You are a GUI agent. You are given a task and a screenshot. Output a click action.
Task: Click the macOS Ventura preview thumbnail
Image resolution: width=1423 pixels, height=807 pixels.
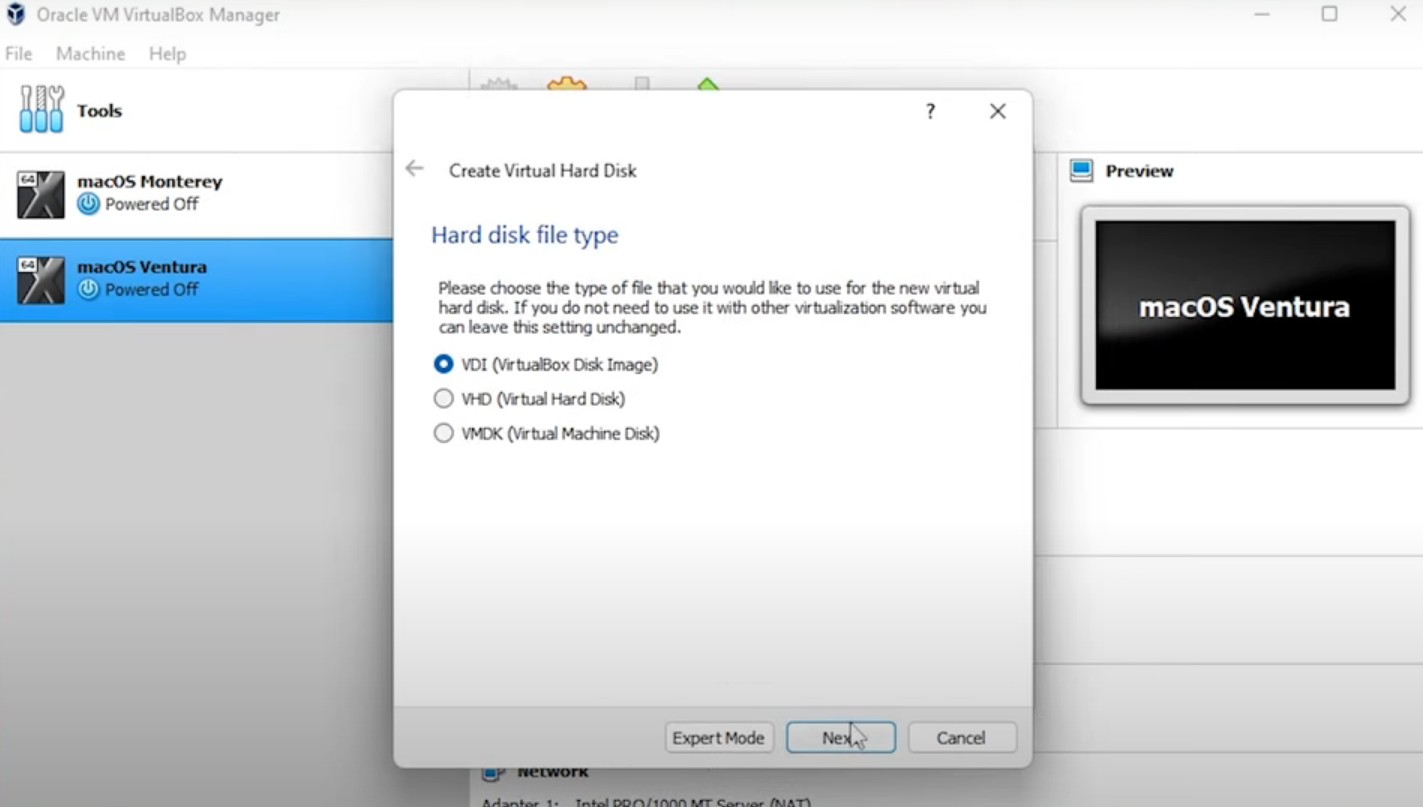(1245, 305)
